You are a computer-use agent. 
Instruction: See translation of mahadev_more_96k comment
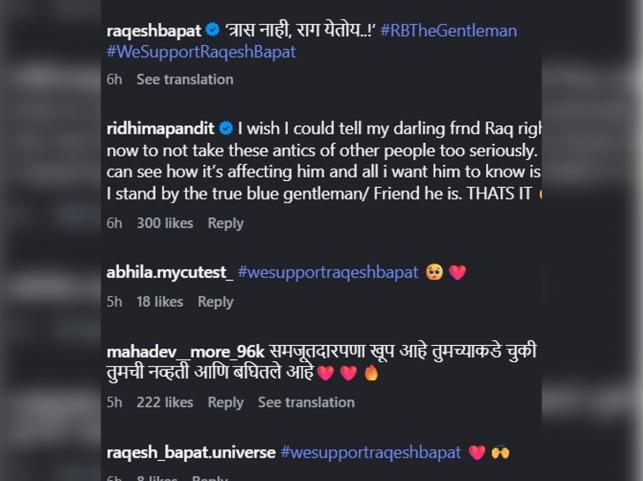coord(306,402)
